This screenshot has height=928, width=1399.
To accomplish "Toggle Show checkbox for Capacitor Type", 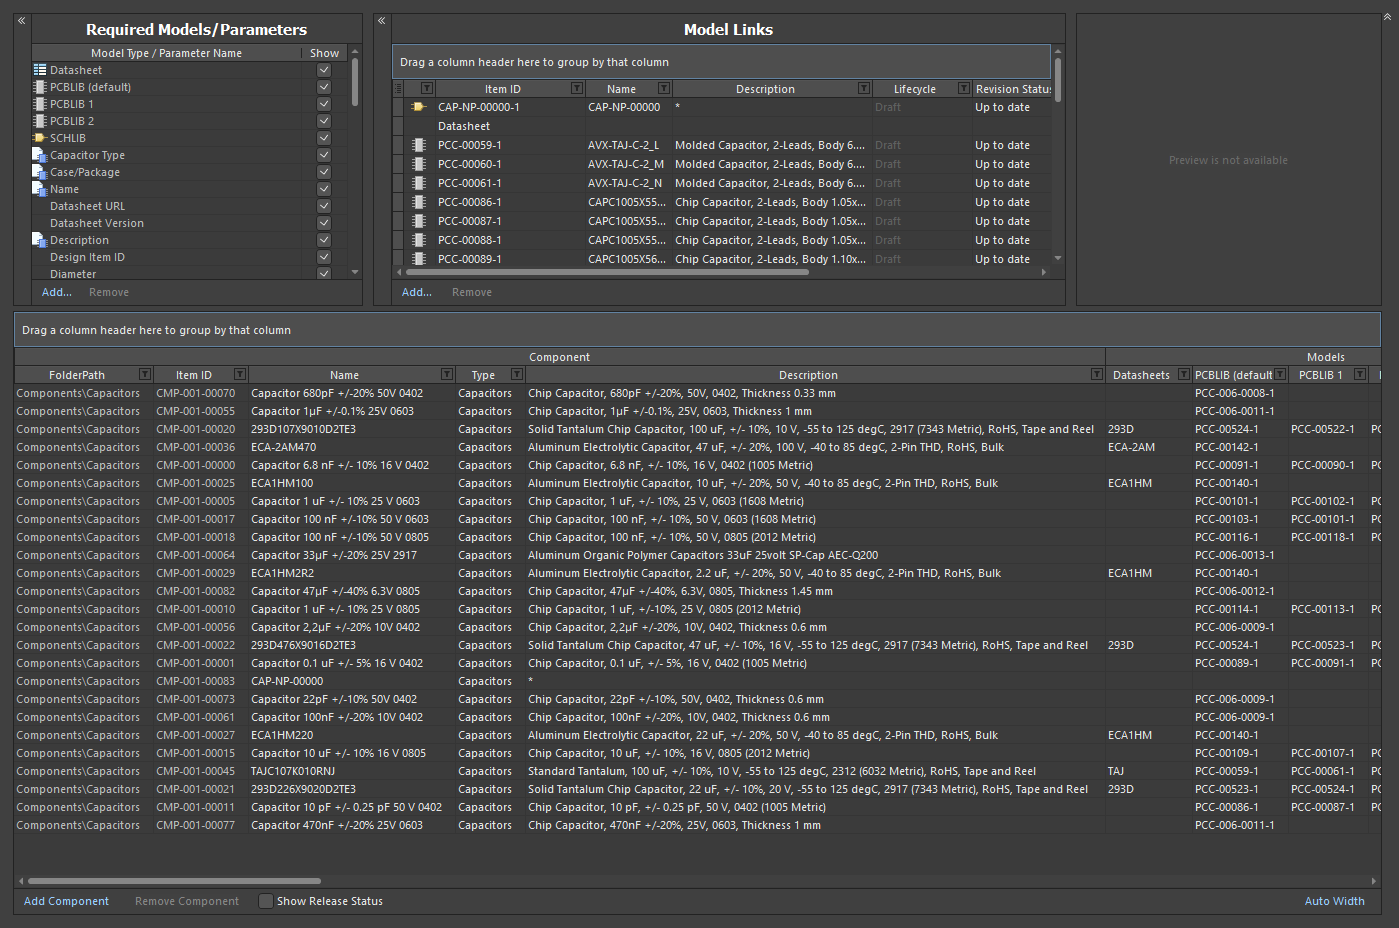I will coord(324,155).
